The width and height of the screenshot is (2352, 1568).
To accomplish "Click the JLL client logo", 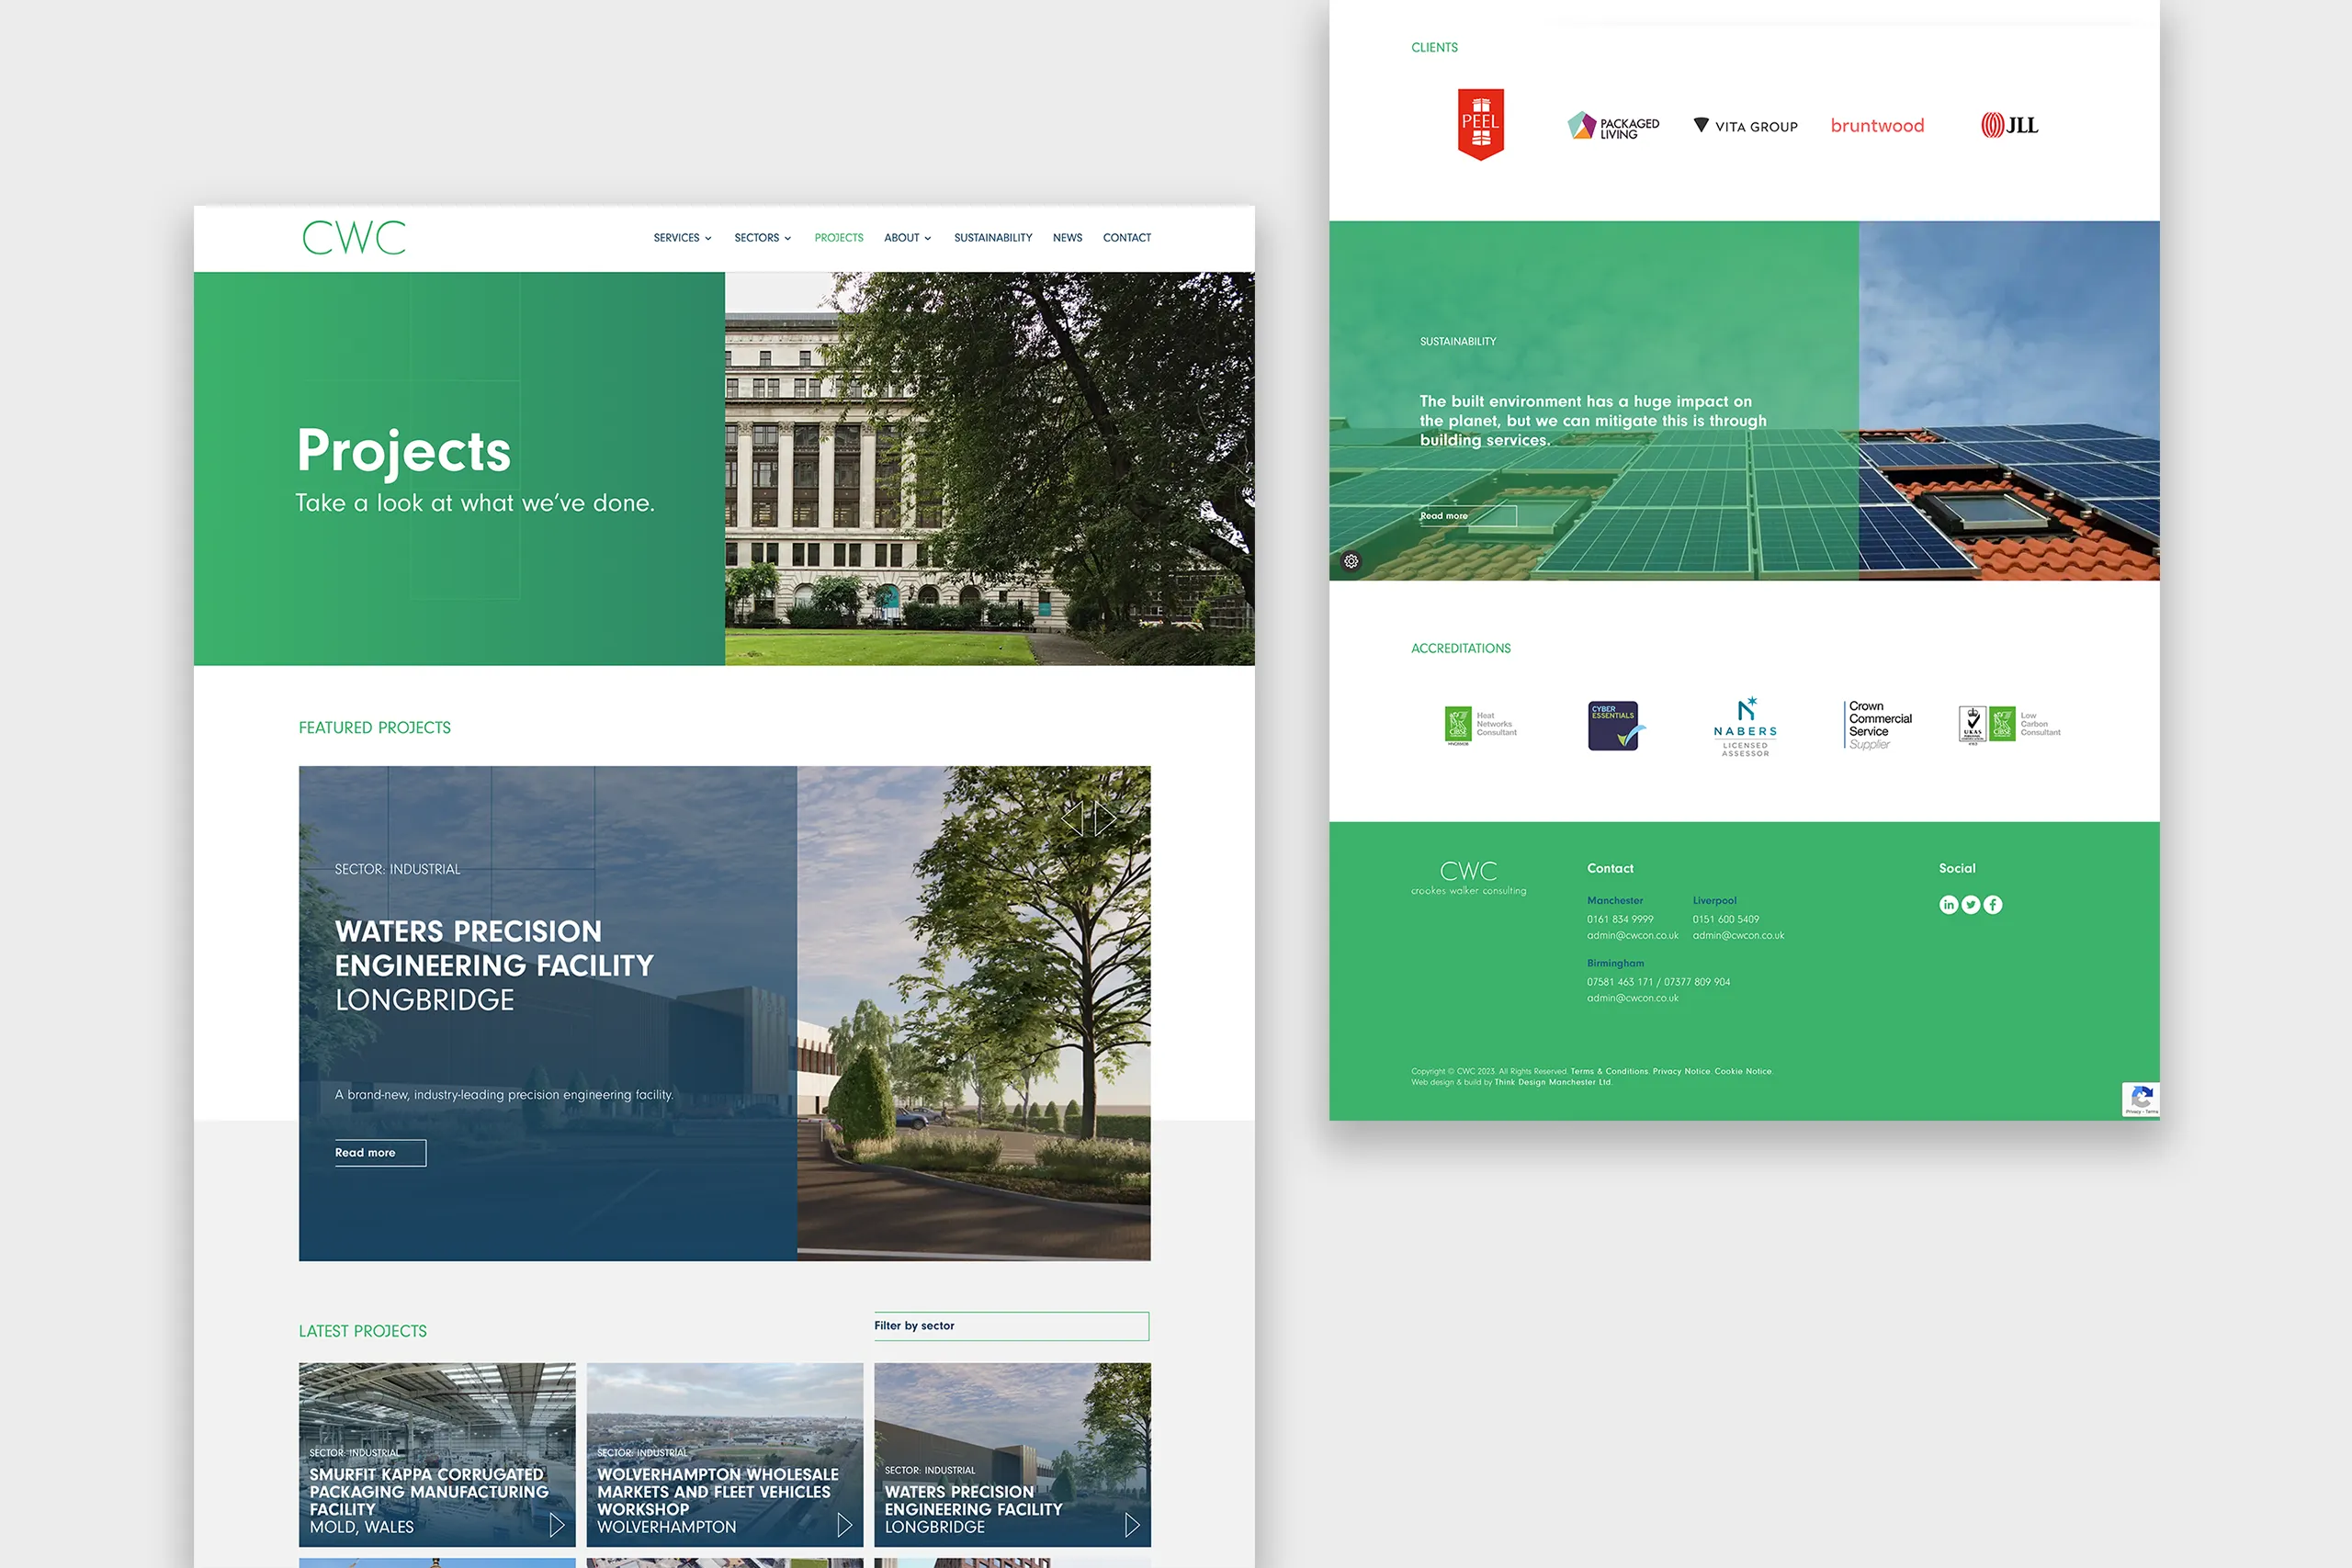I will pos(2009,125).
